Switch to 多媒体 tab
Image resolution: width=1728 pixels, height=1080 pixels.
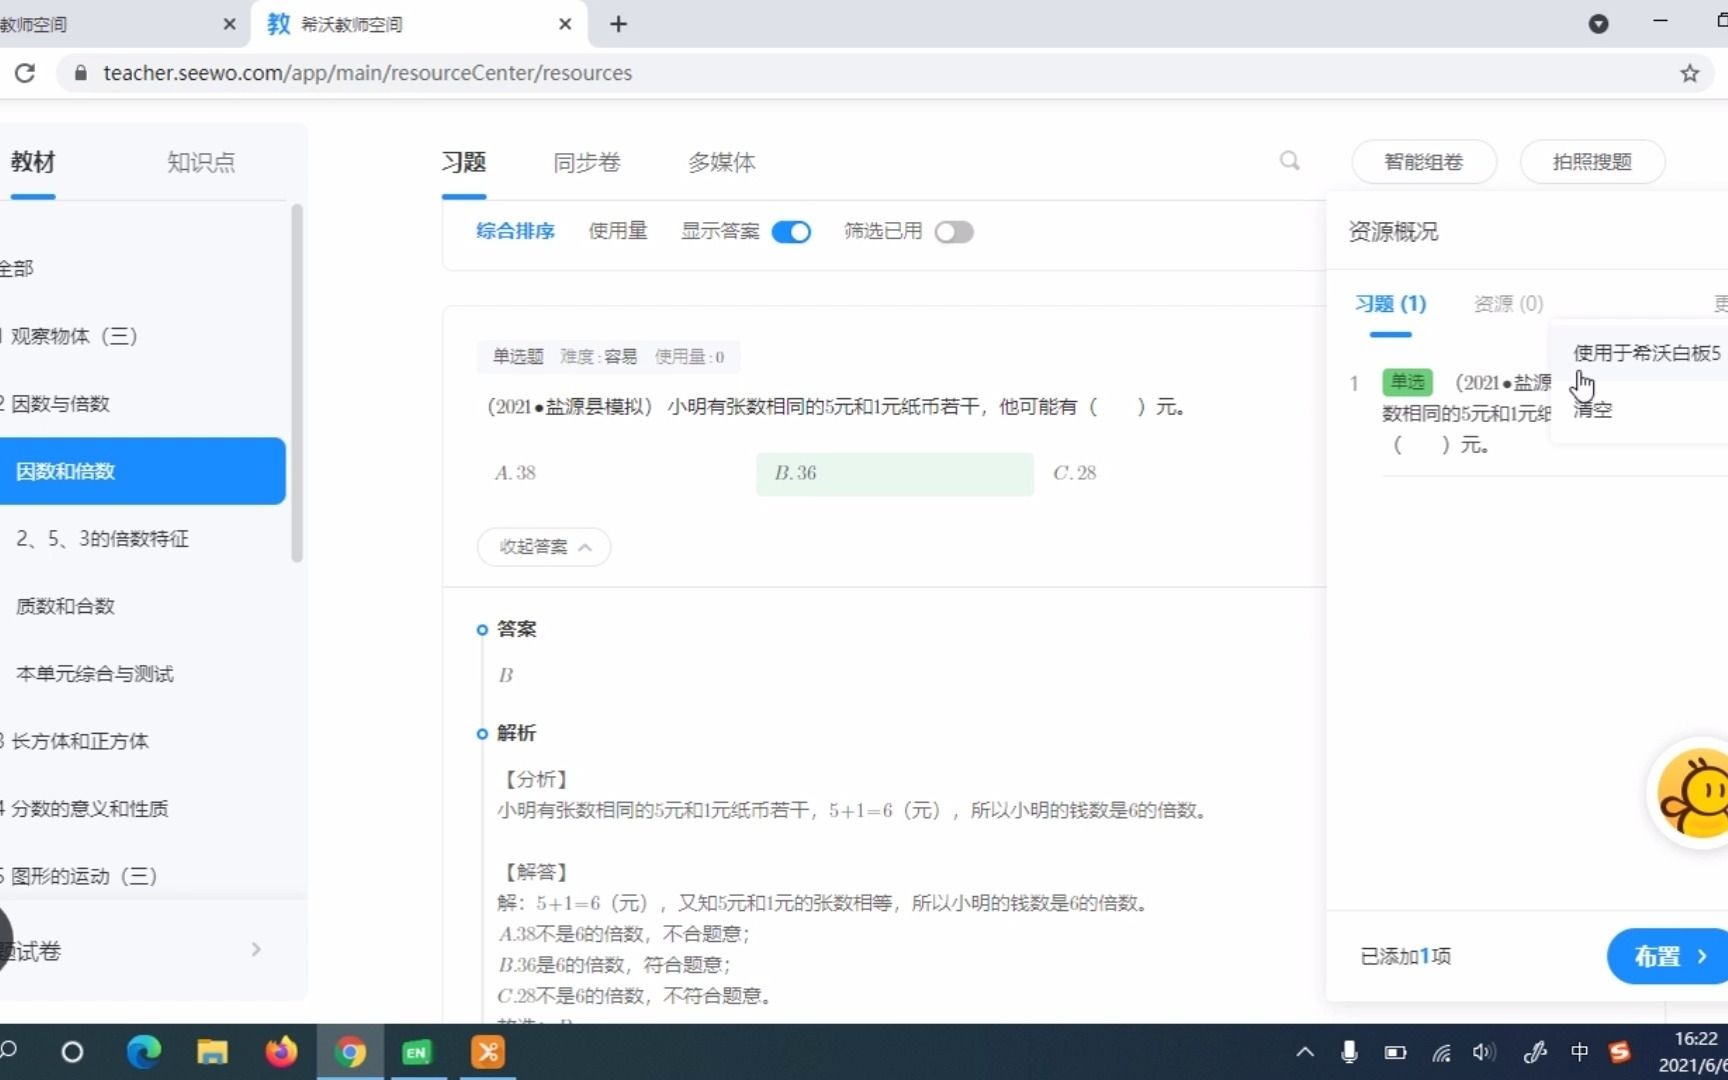coord(721,162)
